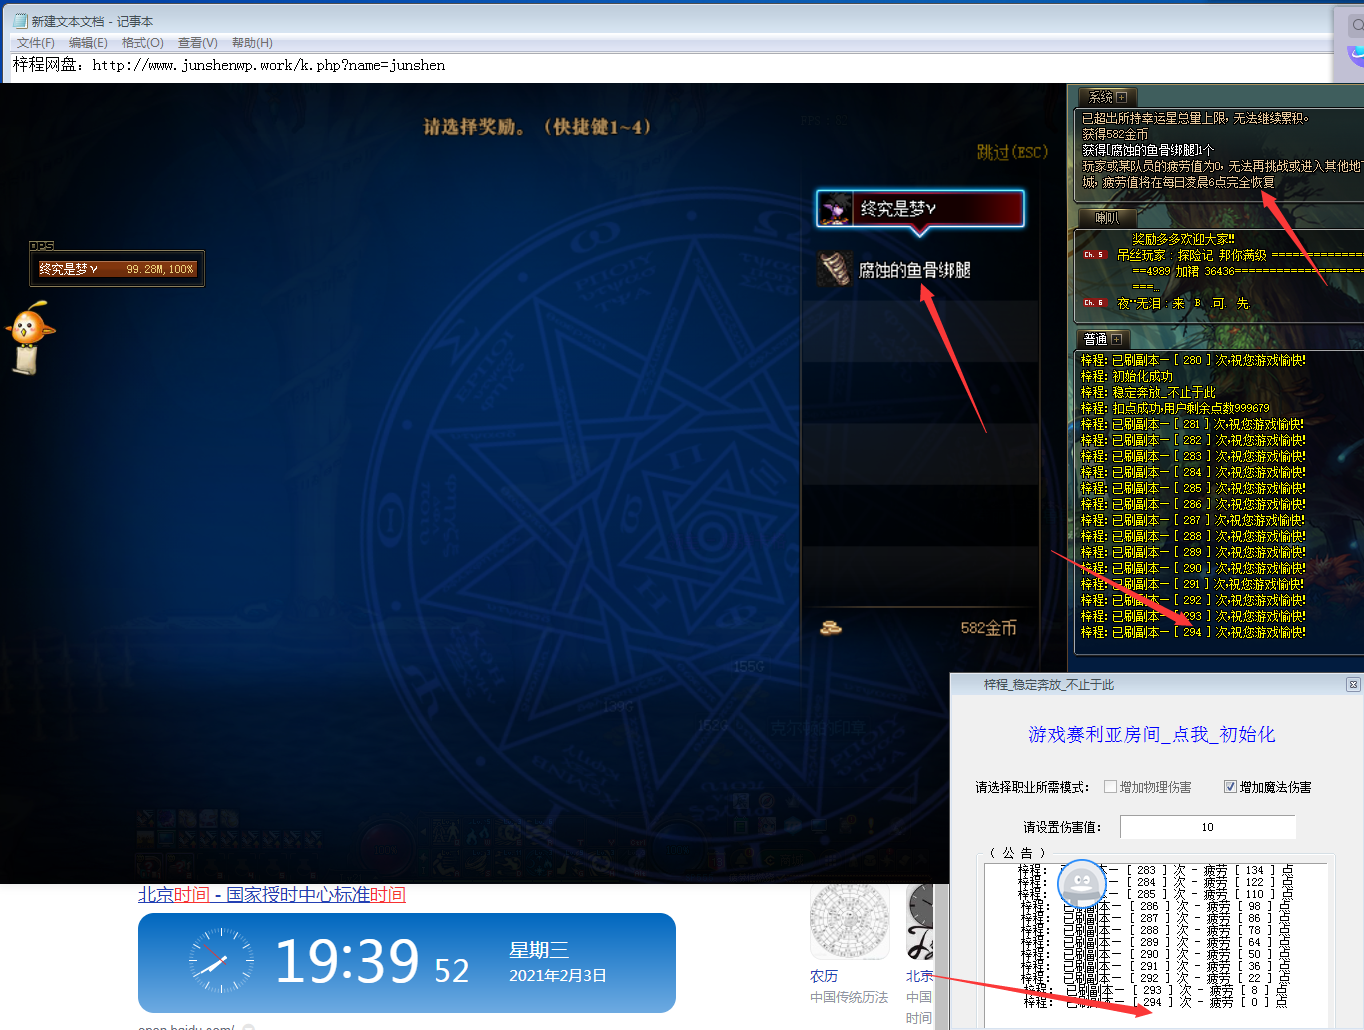This screenshot has height=1030, width=1364.
Task: Click the 农历 calendar thumbnail on the webpage
Action: click(x=849, y=920)
